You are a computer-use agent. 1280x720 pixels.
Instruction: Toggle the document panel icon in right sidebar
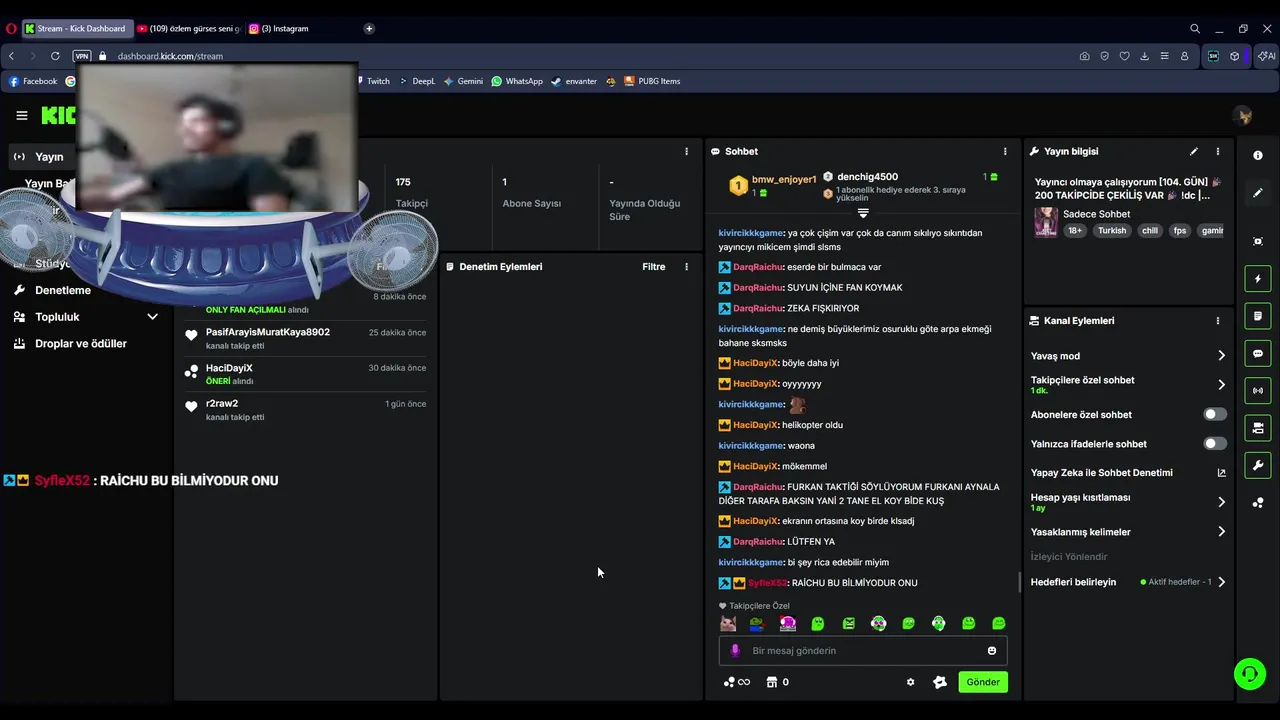(x=1258, y=316)
